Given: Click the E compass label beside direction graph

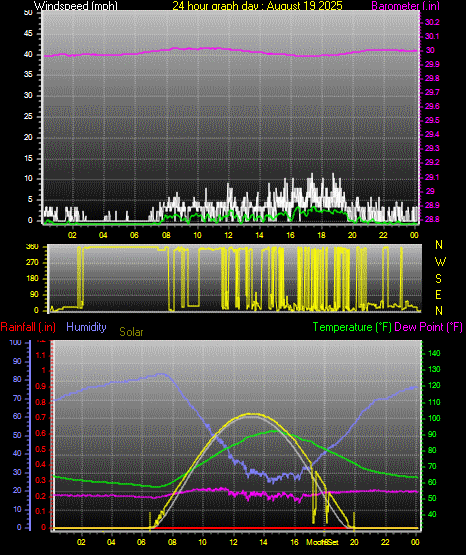Looking at the screenshot, I should 438,294.
